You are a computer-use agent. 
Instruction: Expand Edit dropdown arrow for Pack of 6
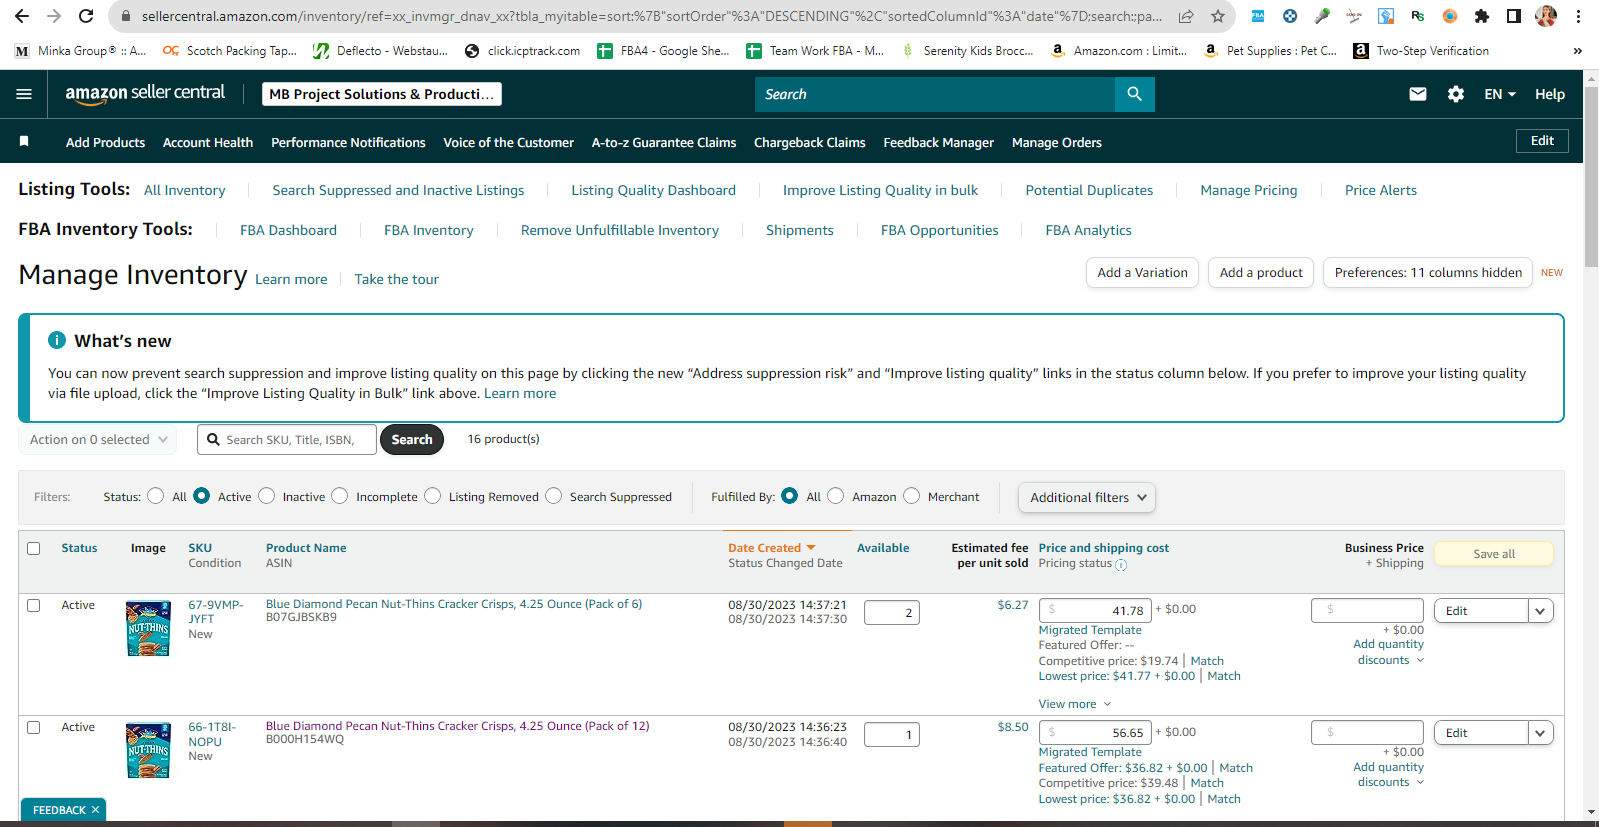pos(1541,611)
